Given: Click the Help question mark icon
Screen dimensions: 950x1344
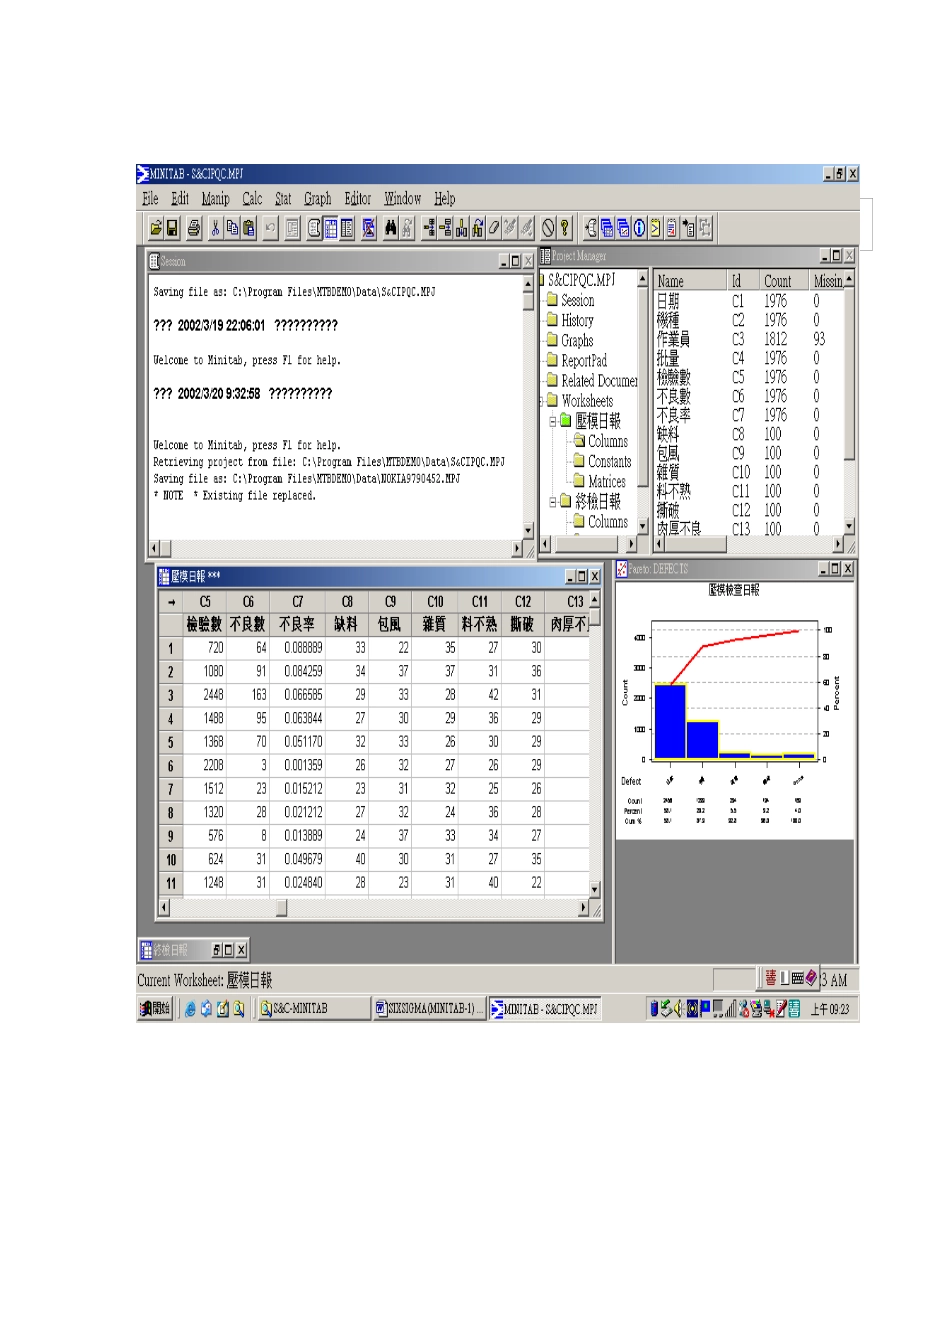Looking at the screenshot, I should click(x=564, y=229).
